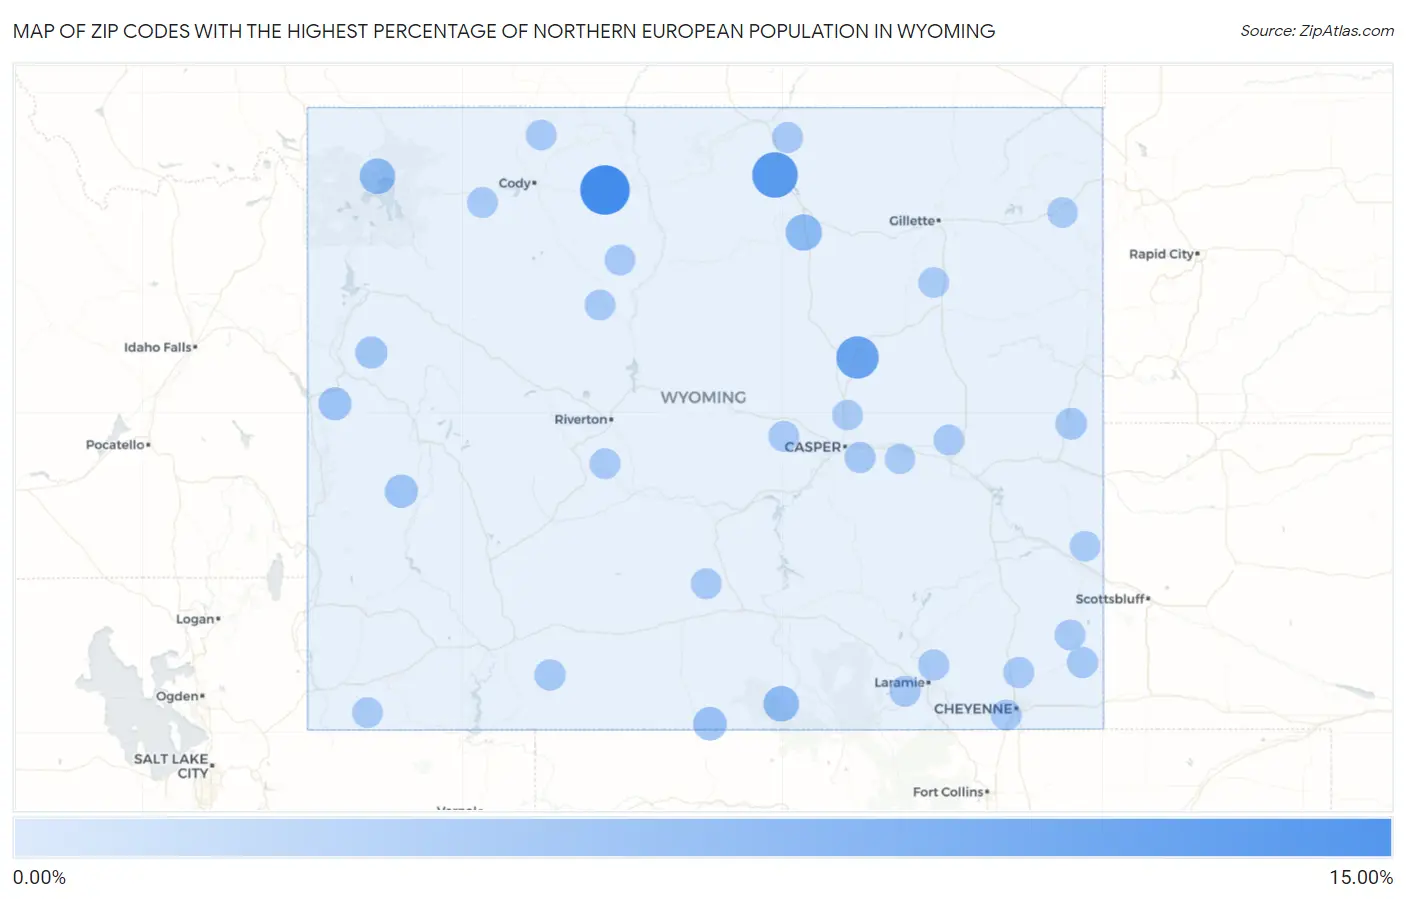Click the bubble southeast of Gillette
Screen dimensions: 1406x899
click(x=933, y=282)
